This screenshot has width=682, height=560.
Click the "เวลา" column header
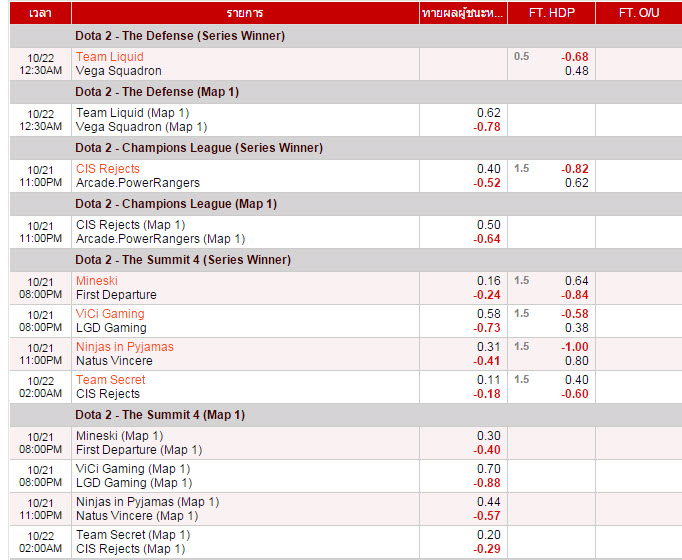(40, 13)
